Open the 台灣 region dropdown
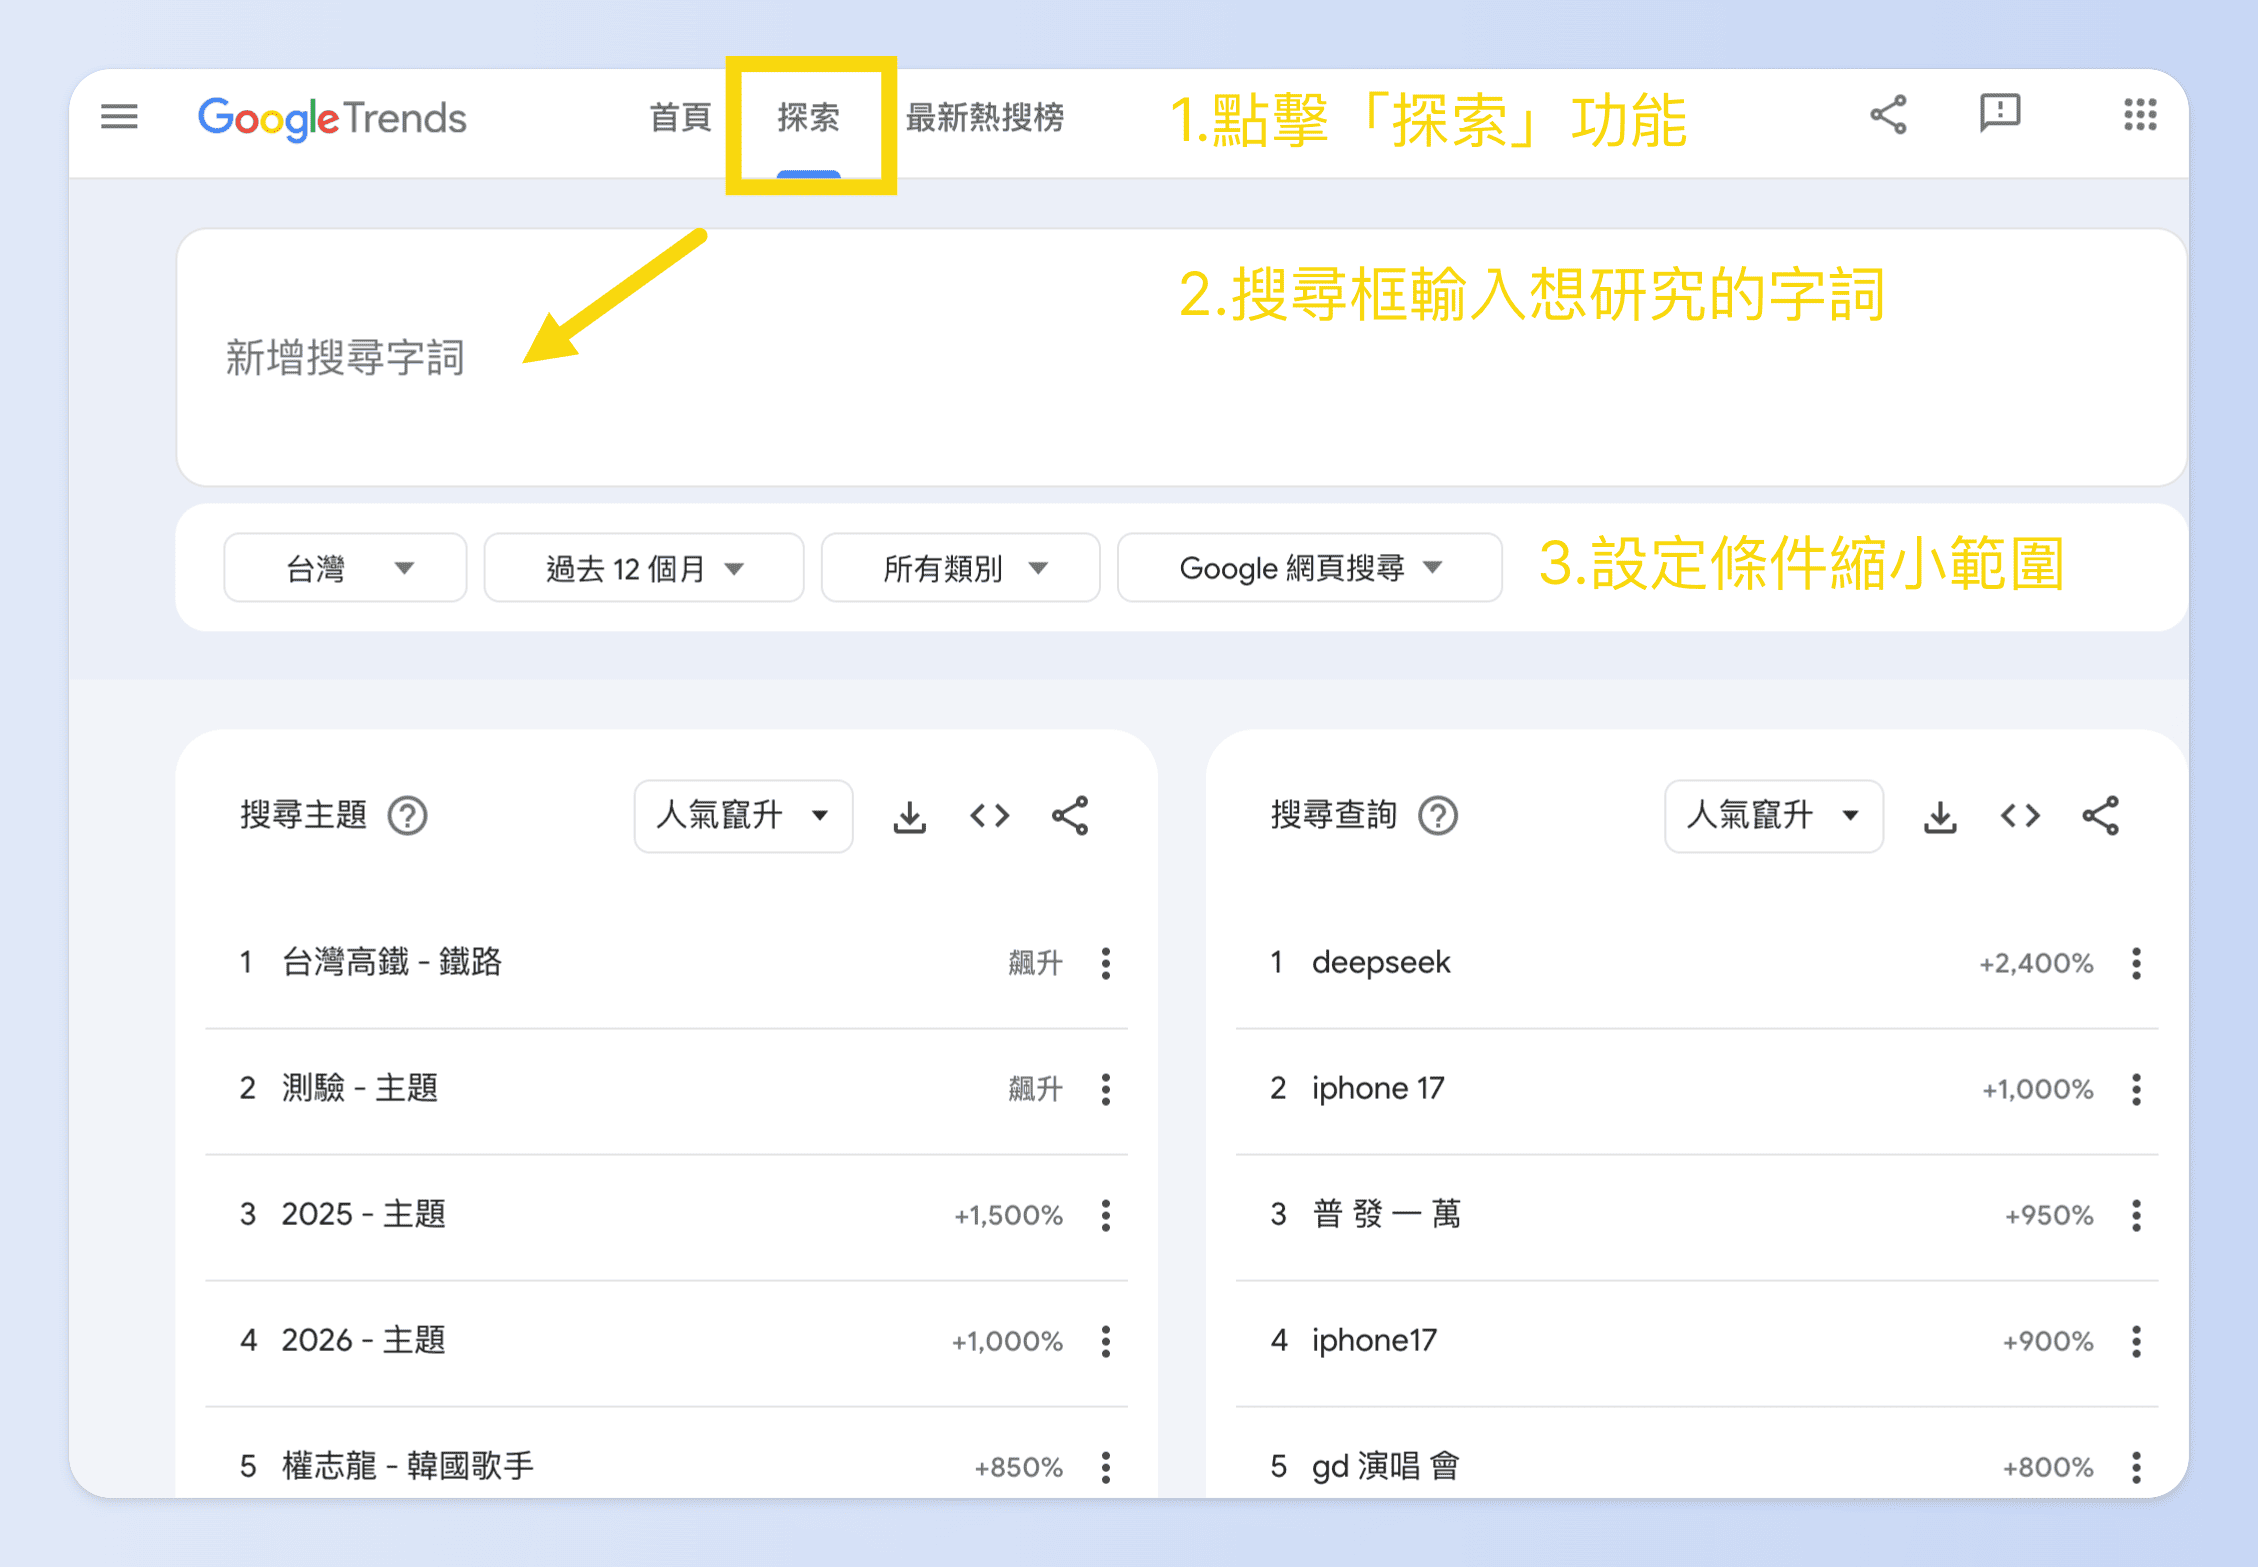 coord(344,567)
